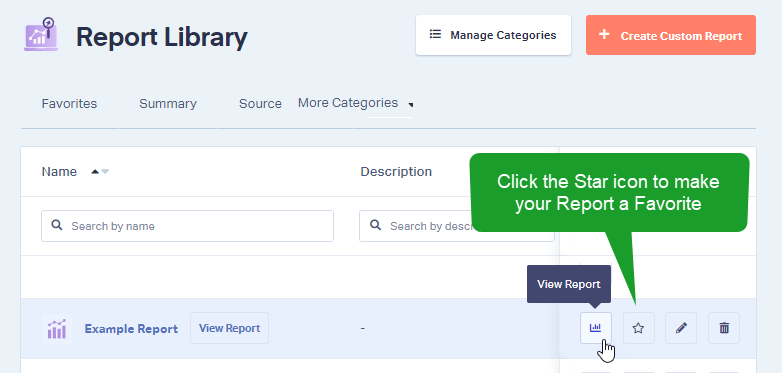This screenshot has width=782, height=373.
Task: Switch to the Source tab
Action: point(260,104)
